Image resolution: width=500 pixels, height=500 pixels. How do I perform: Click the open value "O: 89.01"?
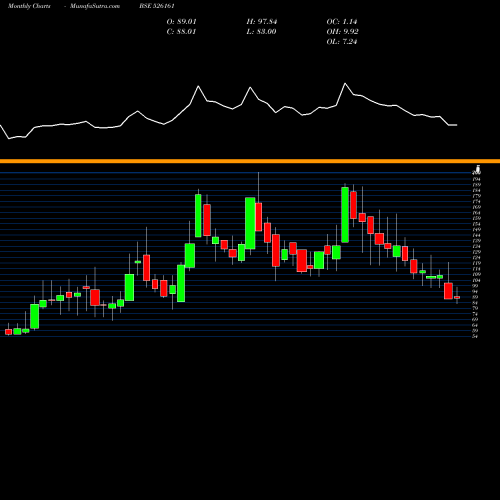coord(182,22)
